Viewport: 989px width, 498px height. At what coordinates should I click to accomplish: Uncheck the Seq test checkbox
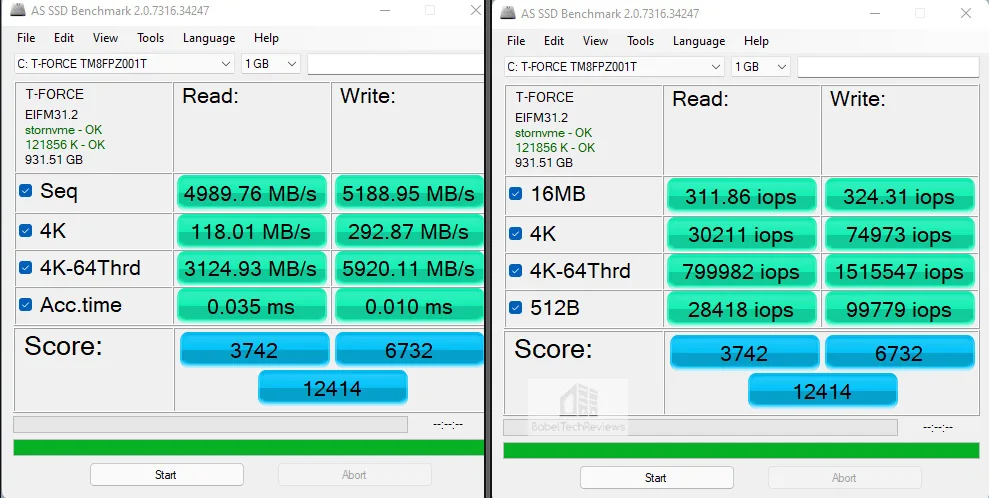click(25, 190)
